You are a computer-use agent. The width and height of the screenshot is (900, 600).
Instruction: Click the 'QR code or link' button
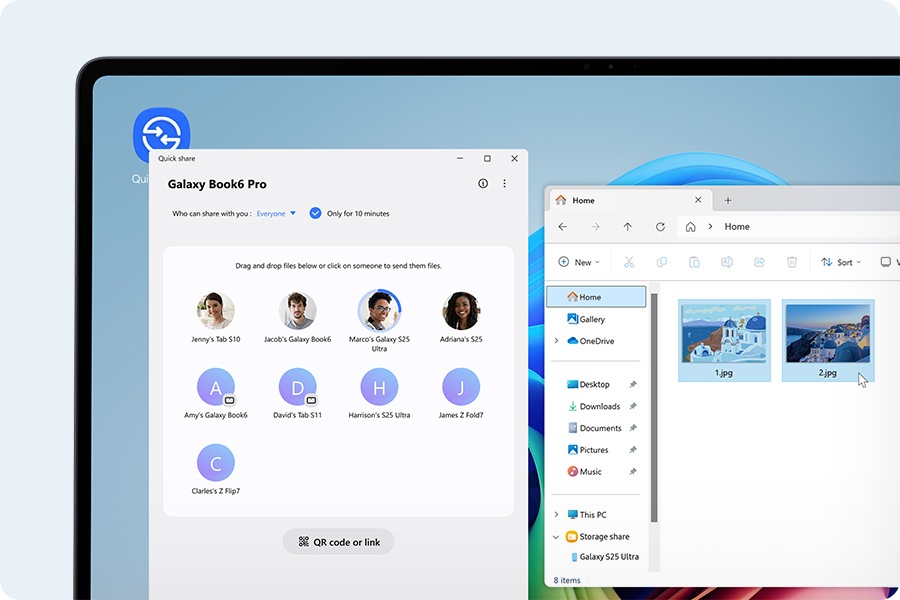(x=338, y=542)
